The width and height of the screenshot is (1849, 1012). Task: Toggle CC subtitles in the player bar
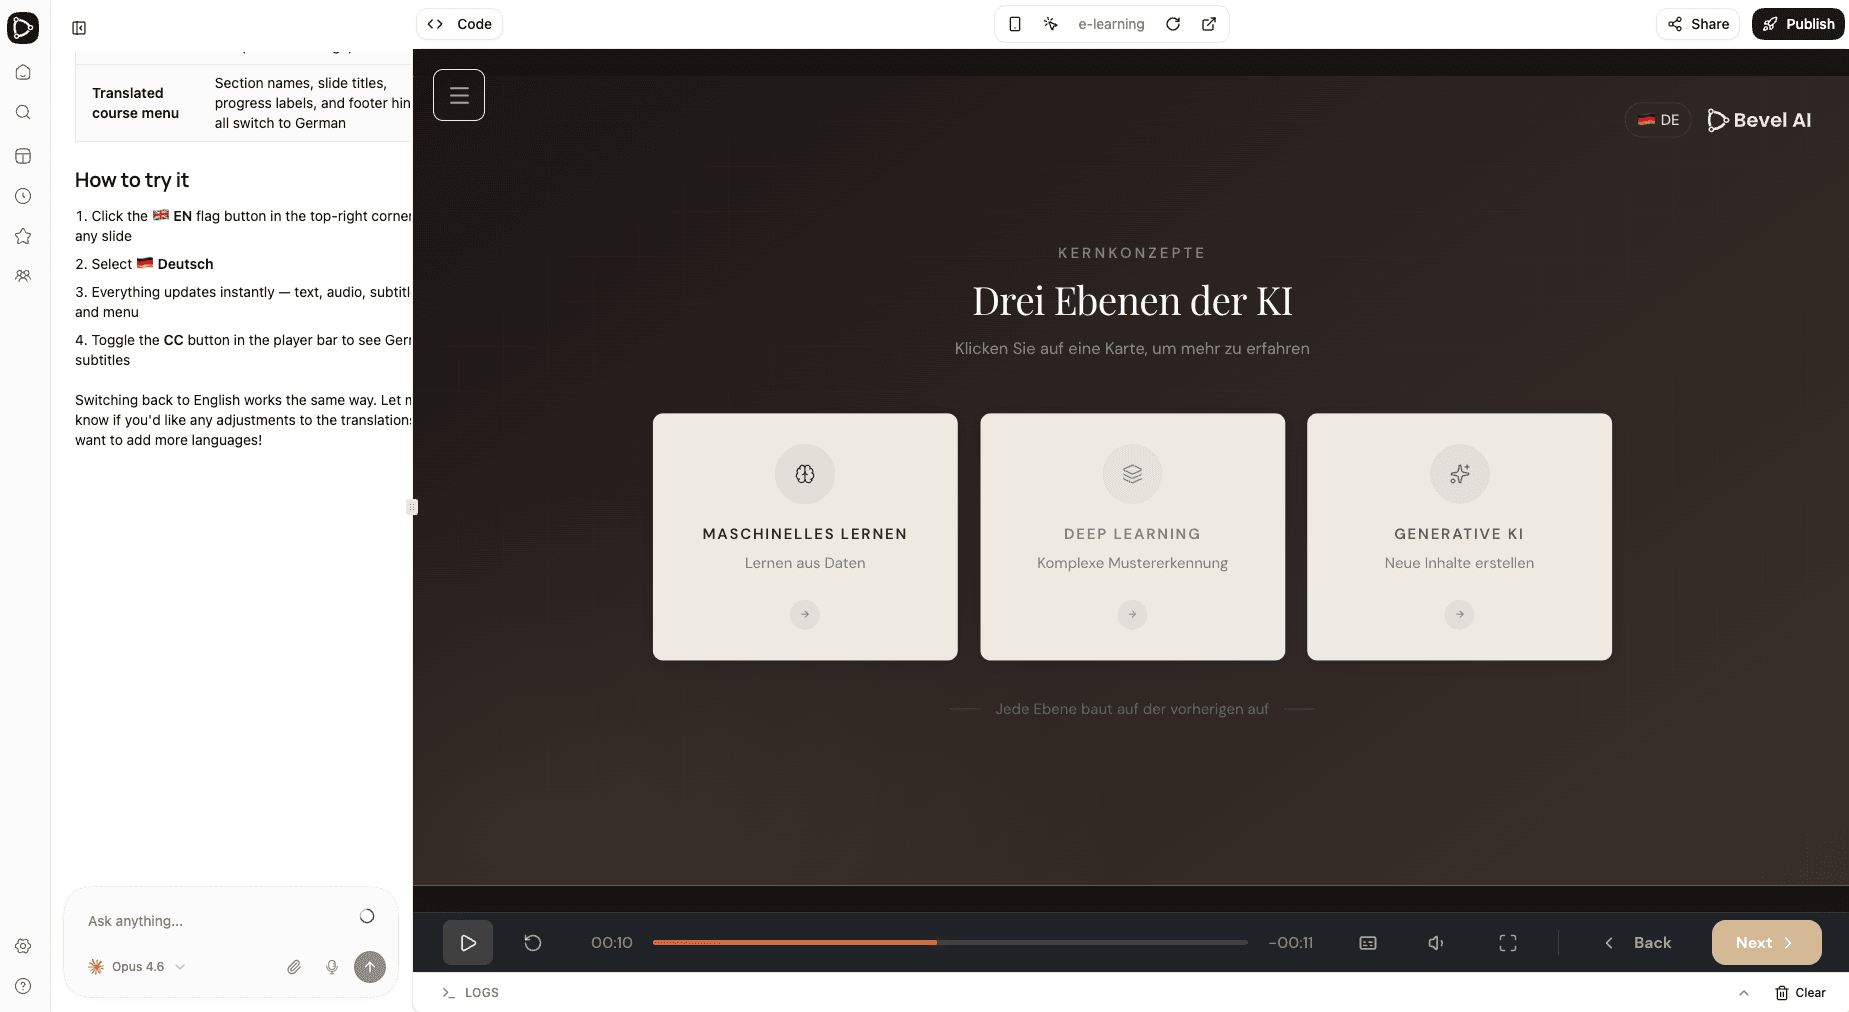click(x=1367, y=942)
